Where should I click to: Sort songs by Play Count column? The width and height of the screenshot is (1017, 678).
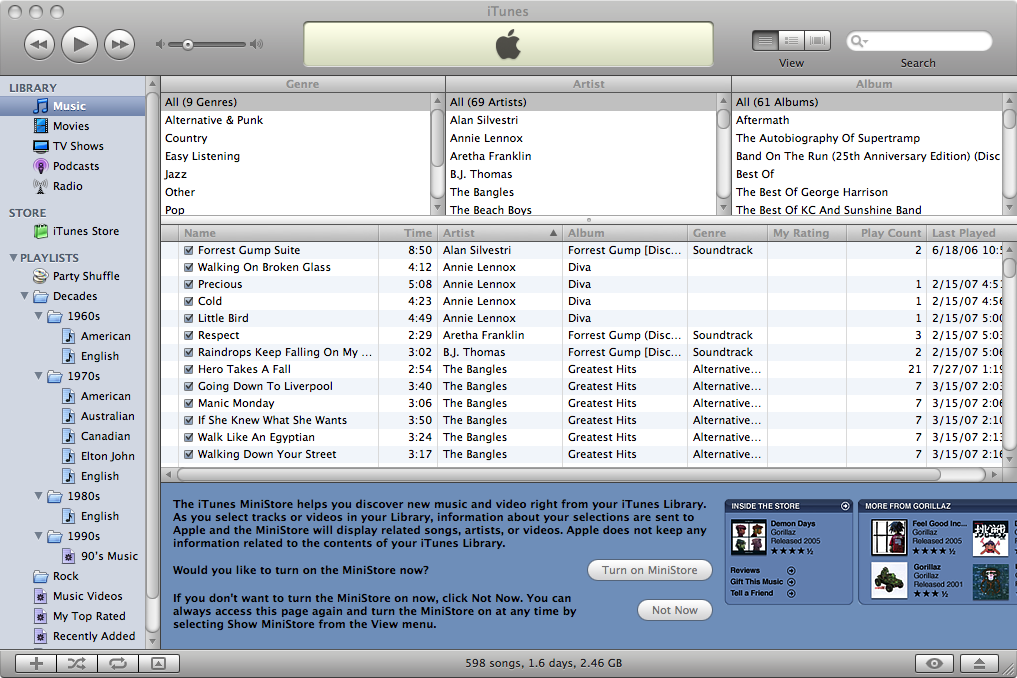pyautogui.click(x=887, y=233)
